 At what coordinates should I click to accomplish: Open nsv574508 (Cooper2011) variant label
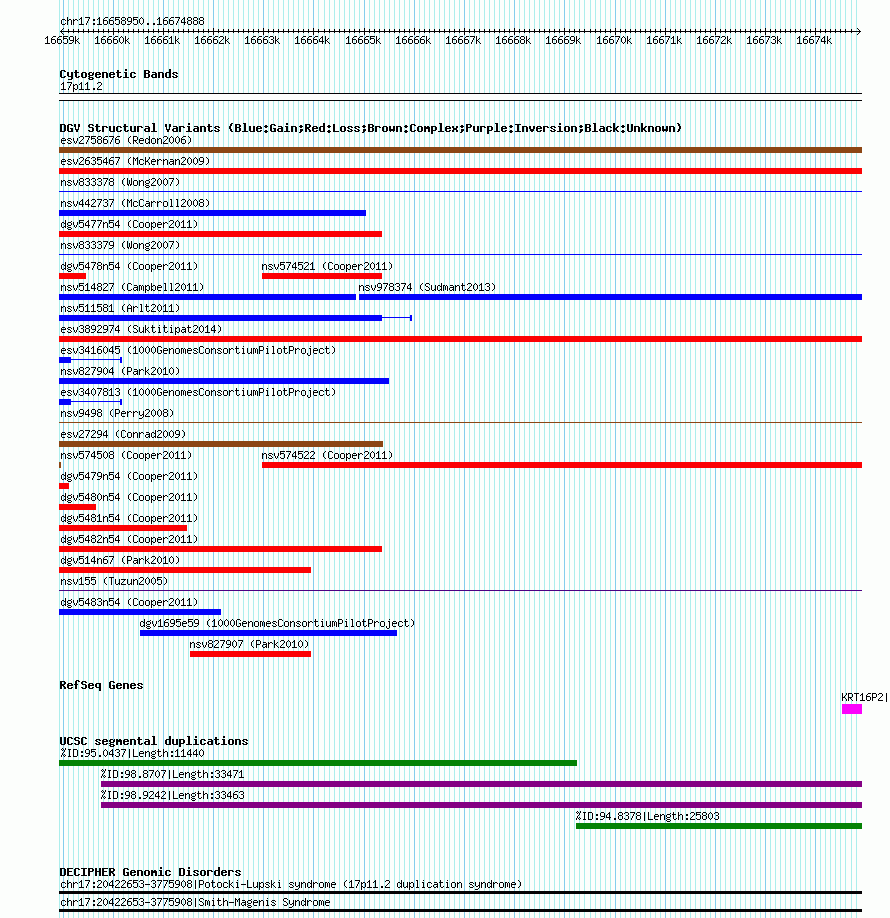126,455
